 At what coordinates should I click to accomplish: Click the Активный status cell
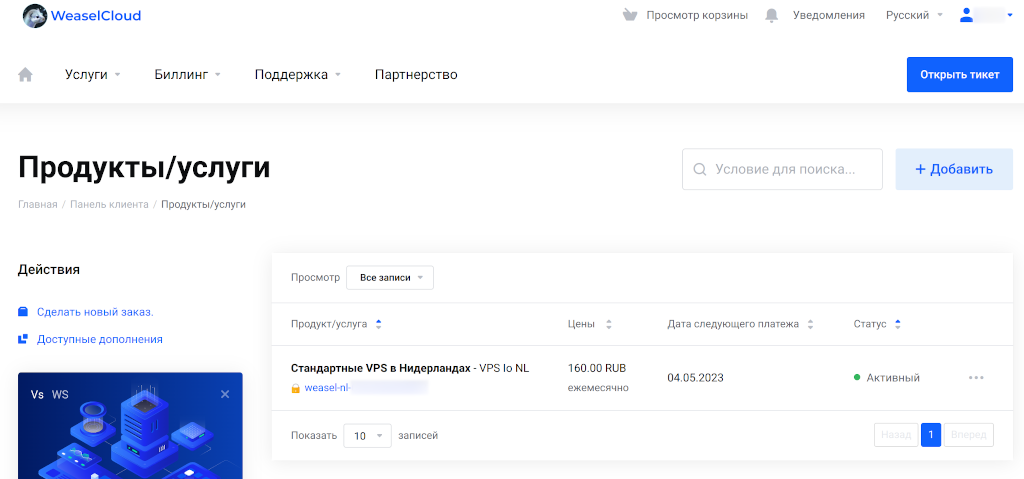(x=887, y=378)
